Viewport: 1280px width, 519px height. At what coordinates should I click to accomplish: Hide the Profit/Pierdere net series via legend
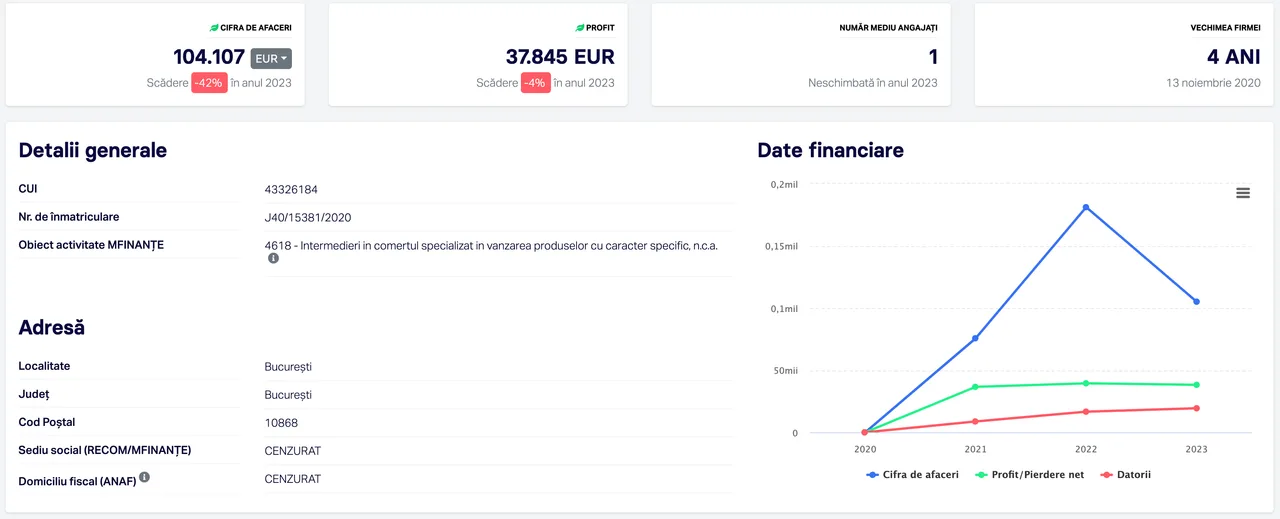tap(1030, 475)
